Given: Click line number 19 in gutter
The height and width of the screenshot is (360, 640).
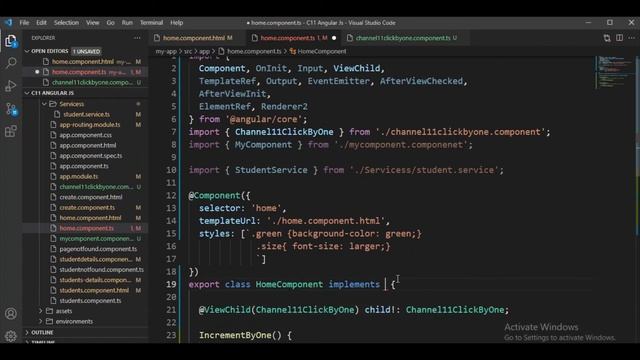Looking at the screenshot, I should pyautogui.click(x=171, y=284).
